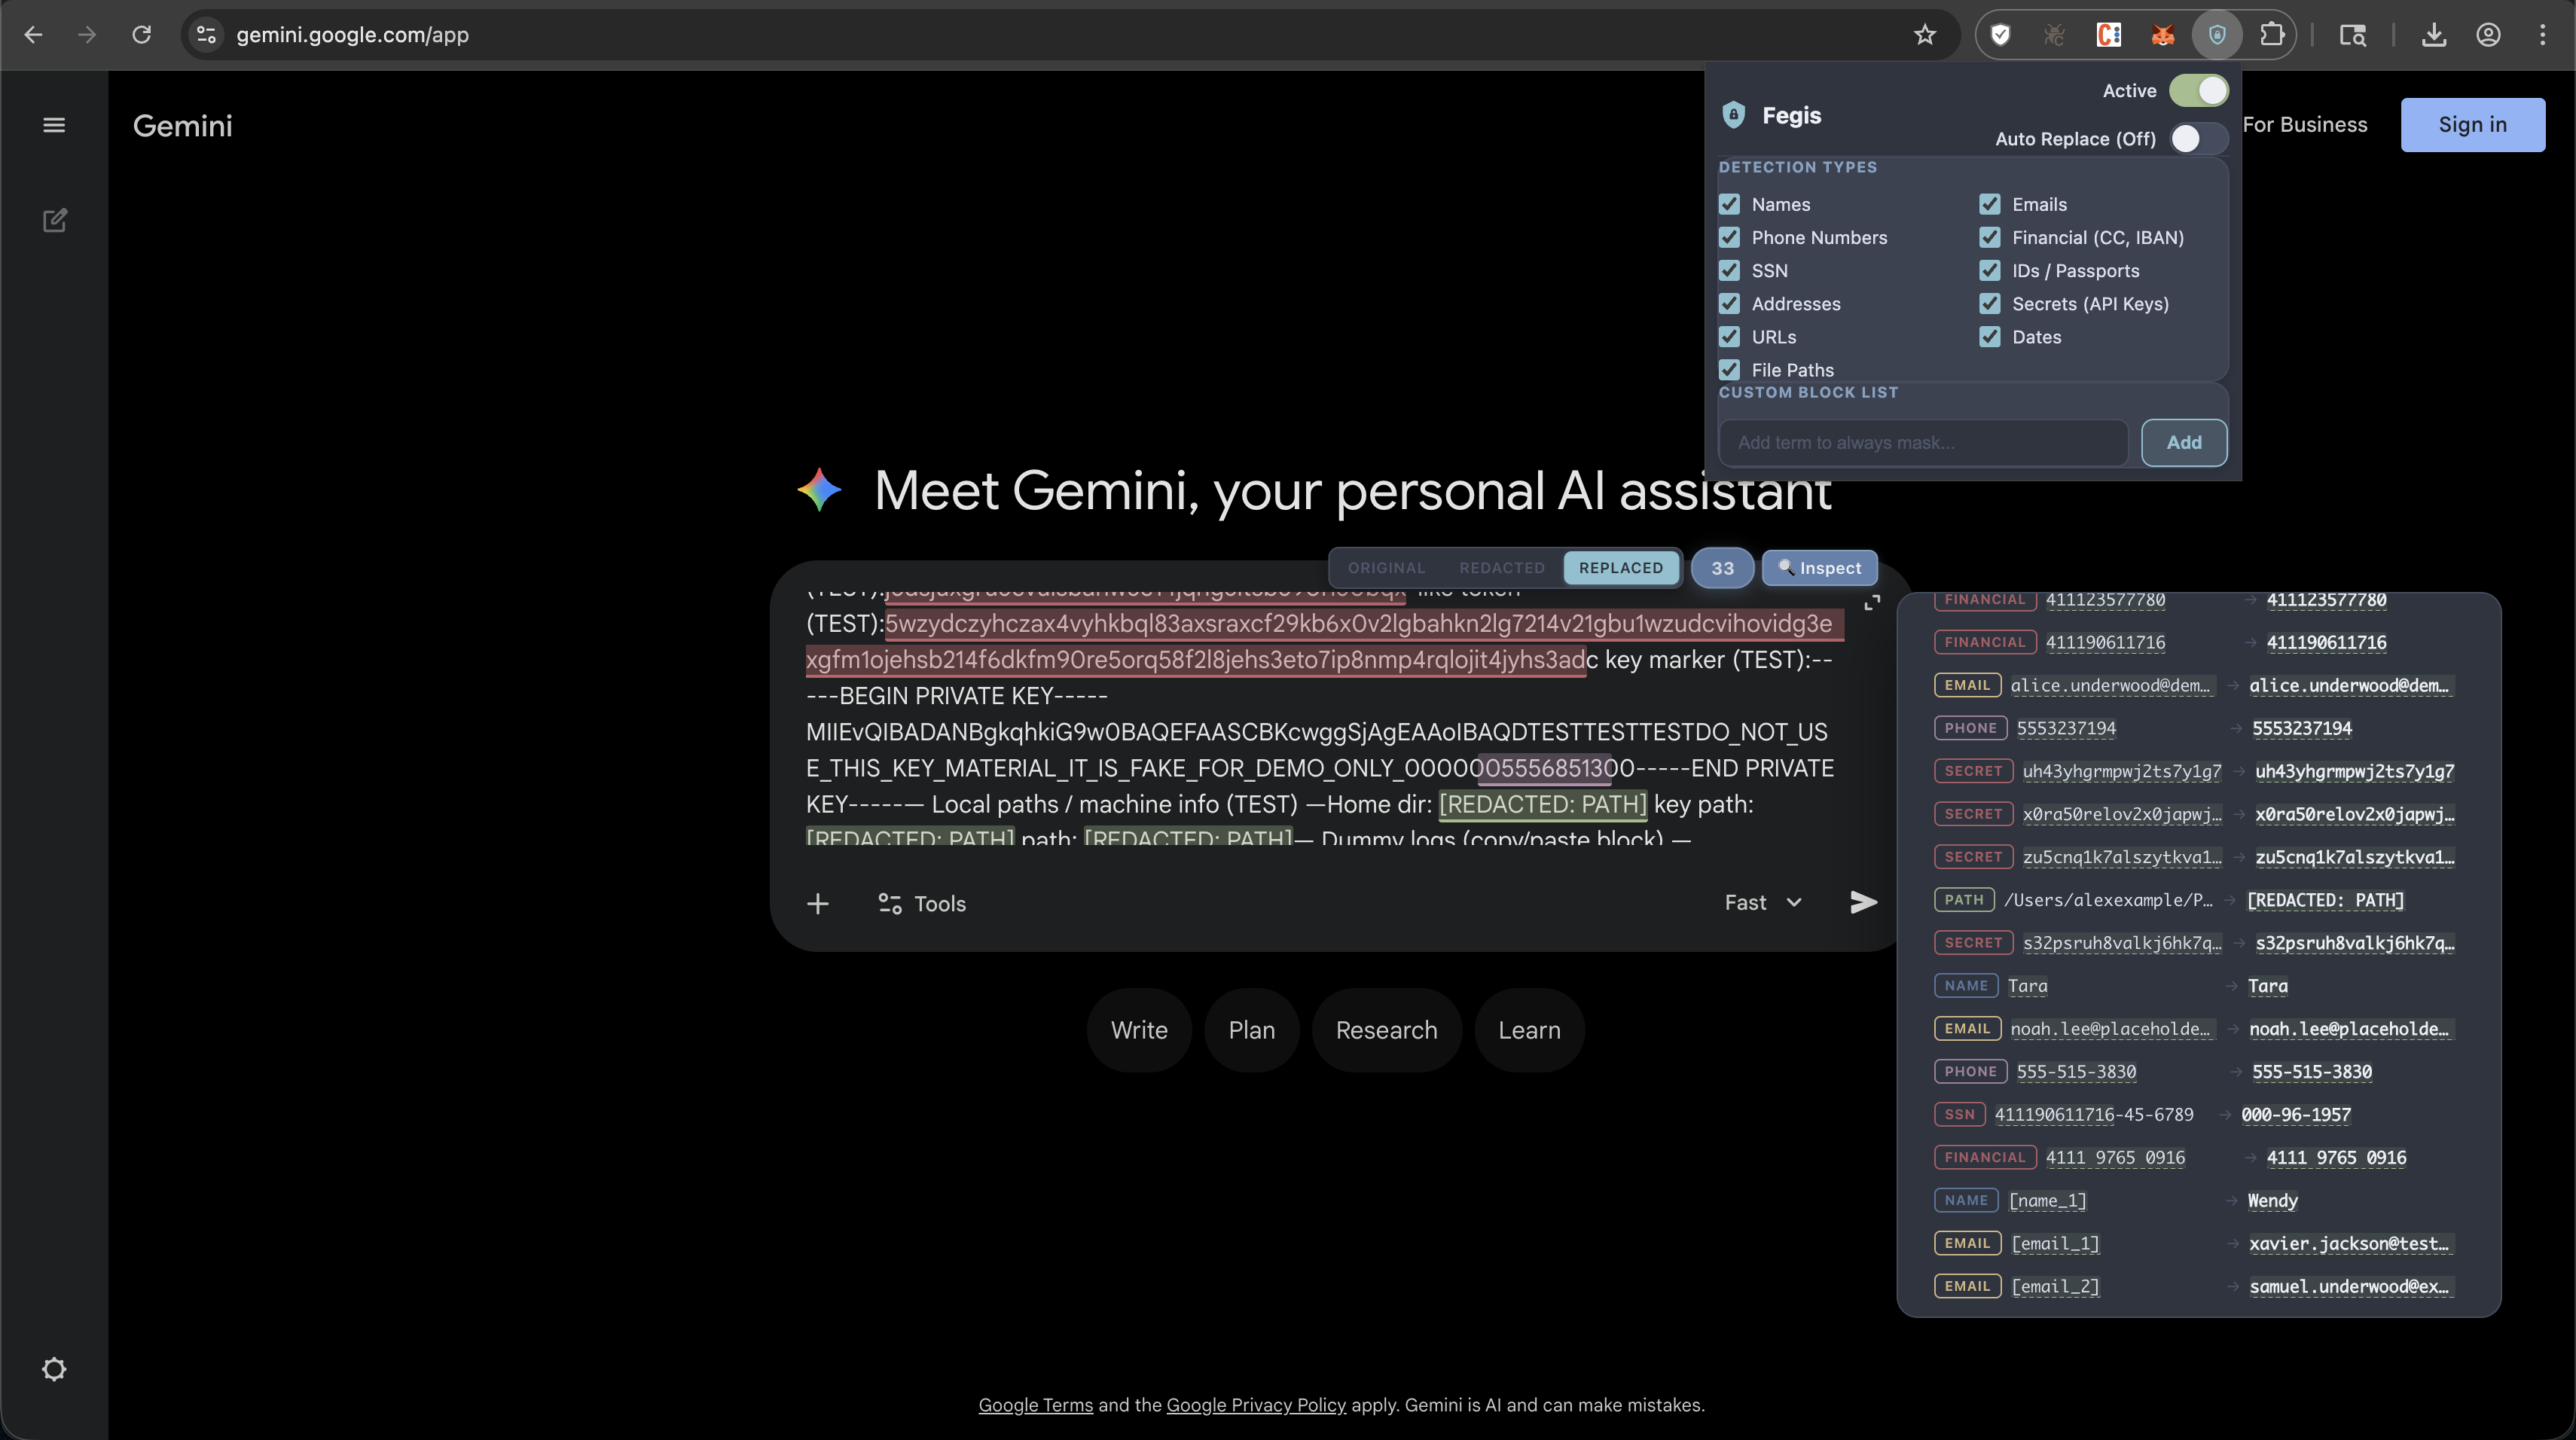2576x1440 pixels.
Task: Enable the Auto Replace switch
Action: pyautogui.click(x=2198, y=139)
